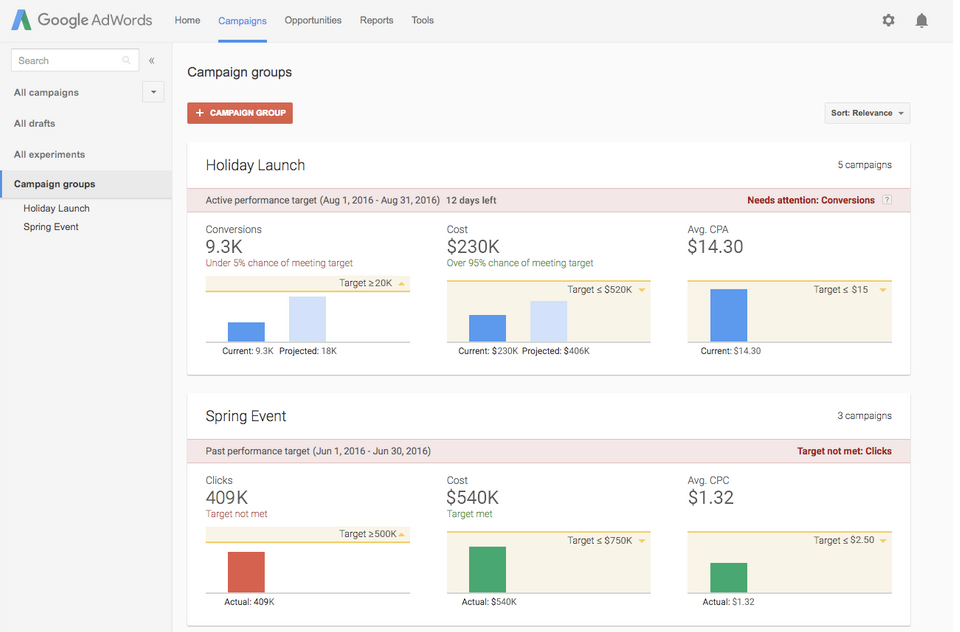The height and width of the screenshot is (632, 960).
Task: Expand the All campaigns dropdown arrow
Action: pos(152,91)
